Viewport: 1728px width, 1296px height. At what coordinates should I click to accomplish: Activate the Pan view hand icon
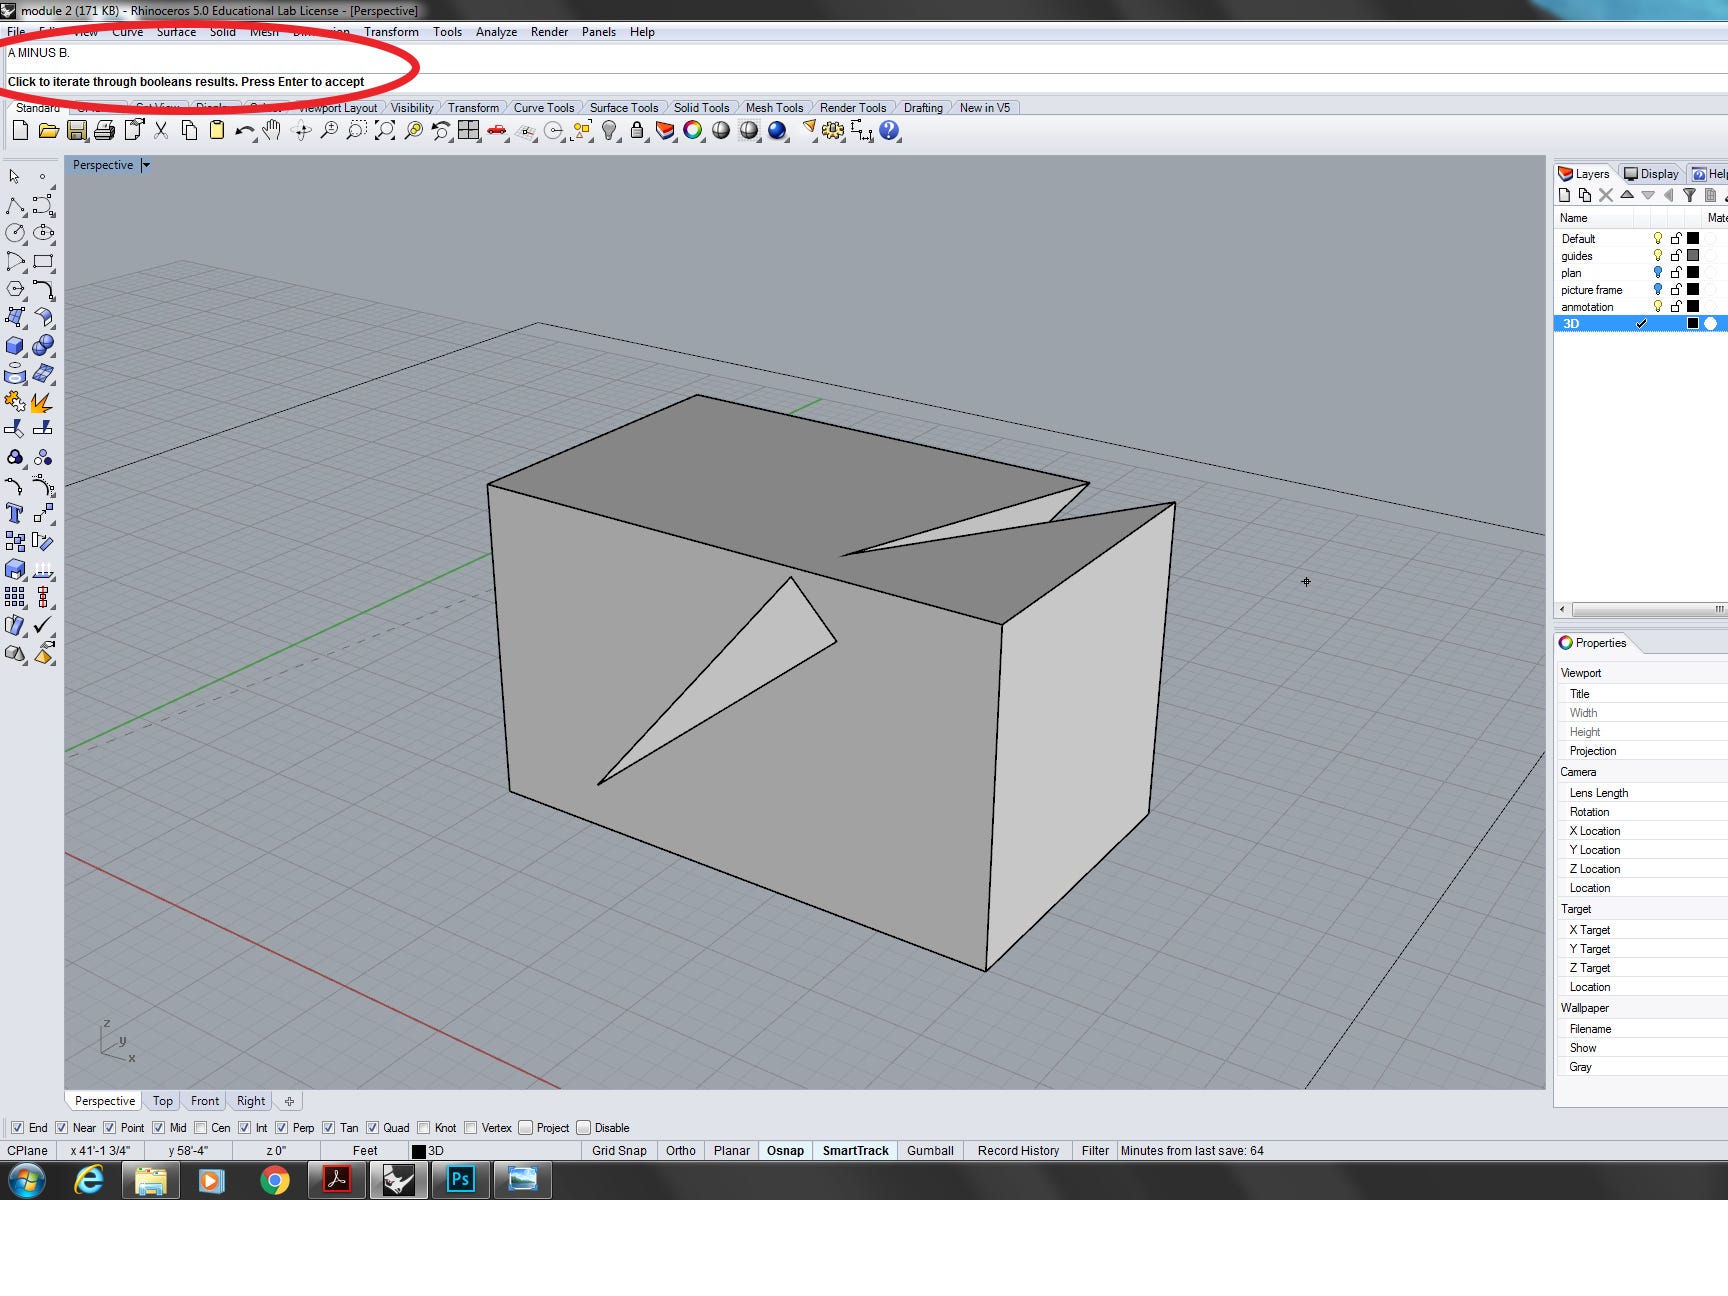click(272, 131)
